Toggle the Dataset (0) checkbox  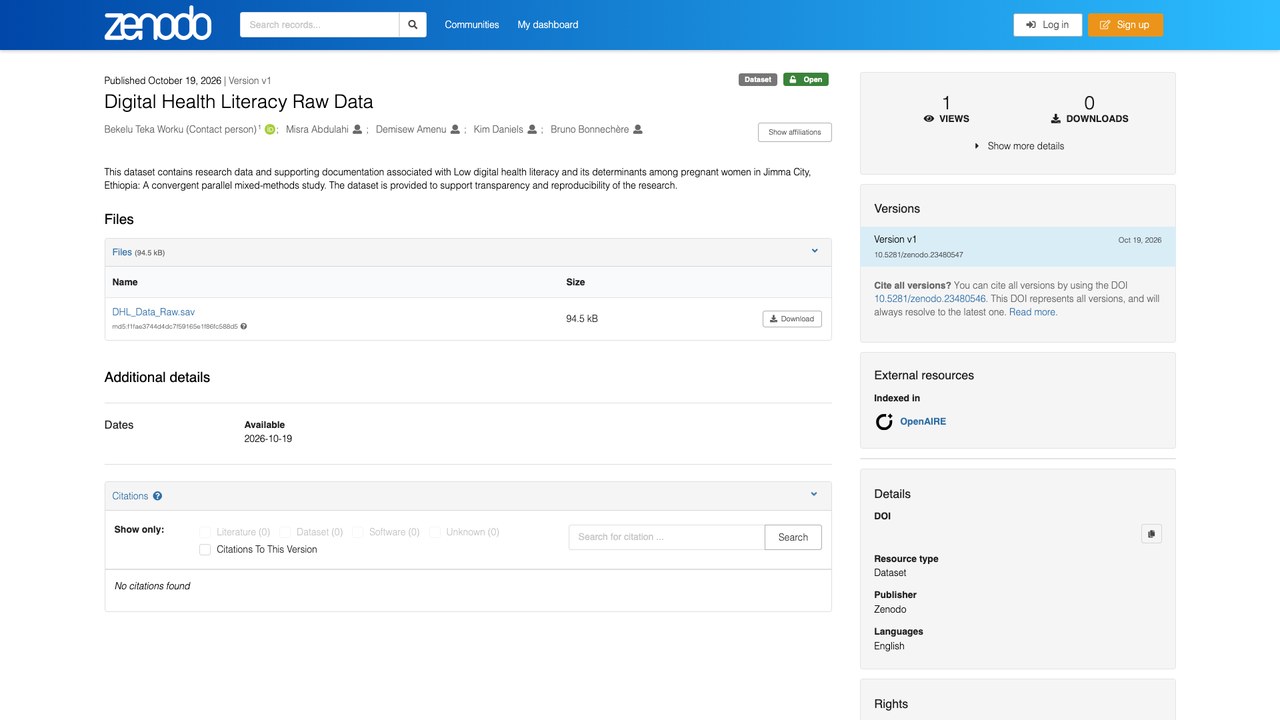tap(285, 532)
